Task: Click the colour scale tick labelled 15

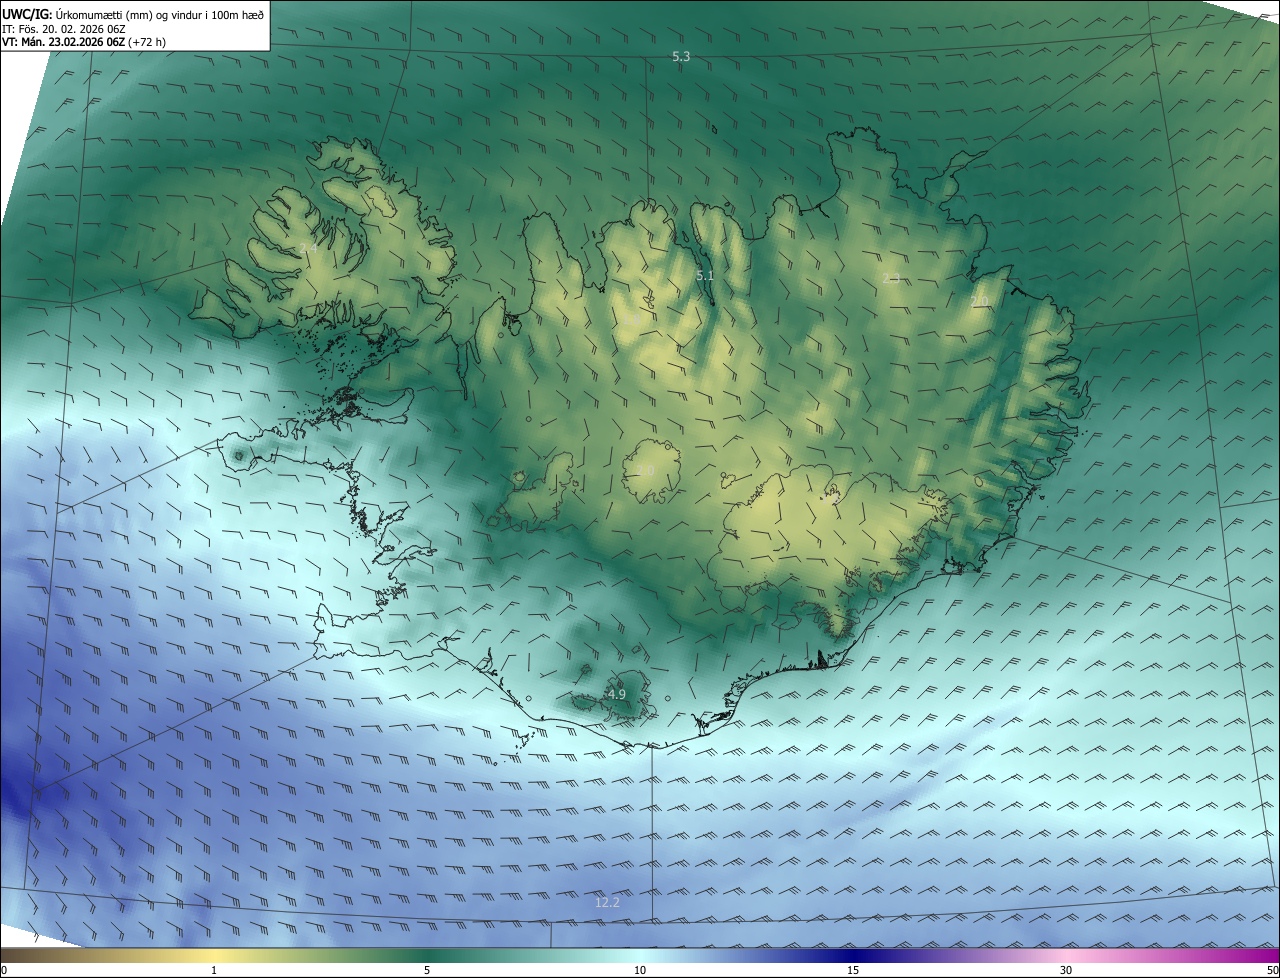Action: click(853, 970)
